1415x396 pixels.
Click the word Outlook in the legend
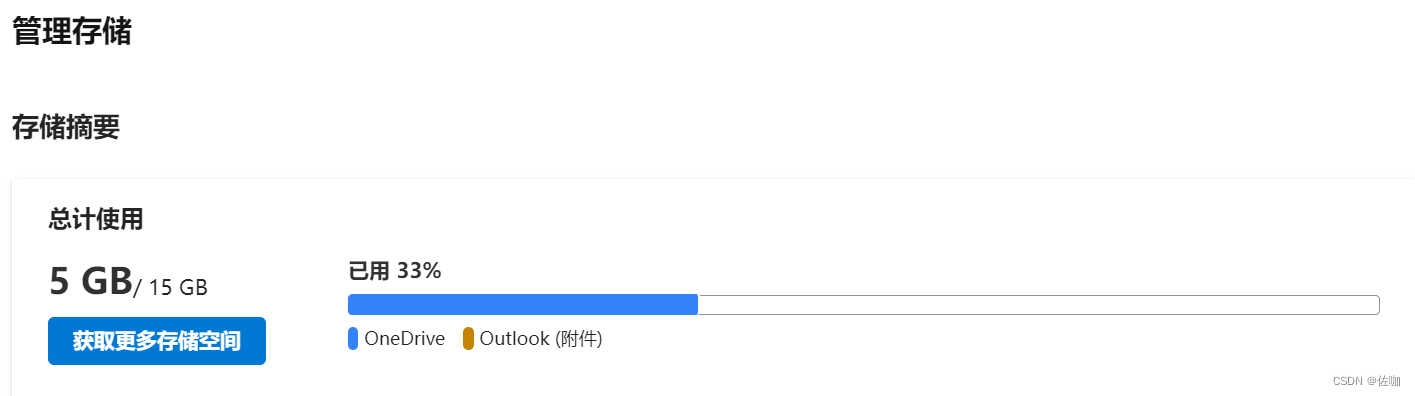(x=515, y=339)
